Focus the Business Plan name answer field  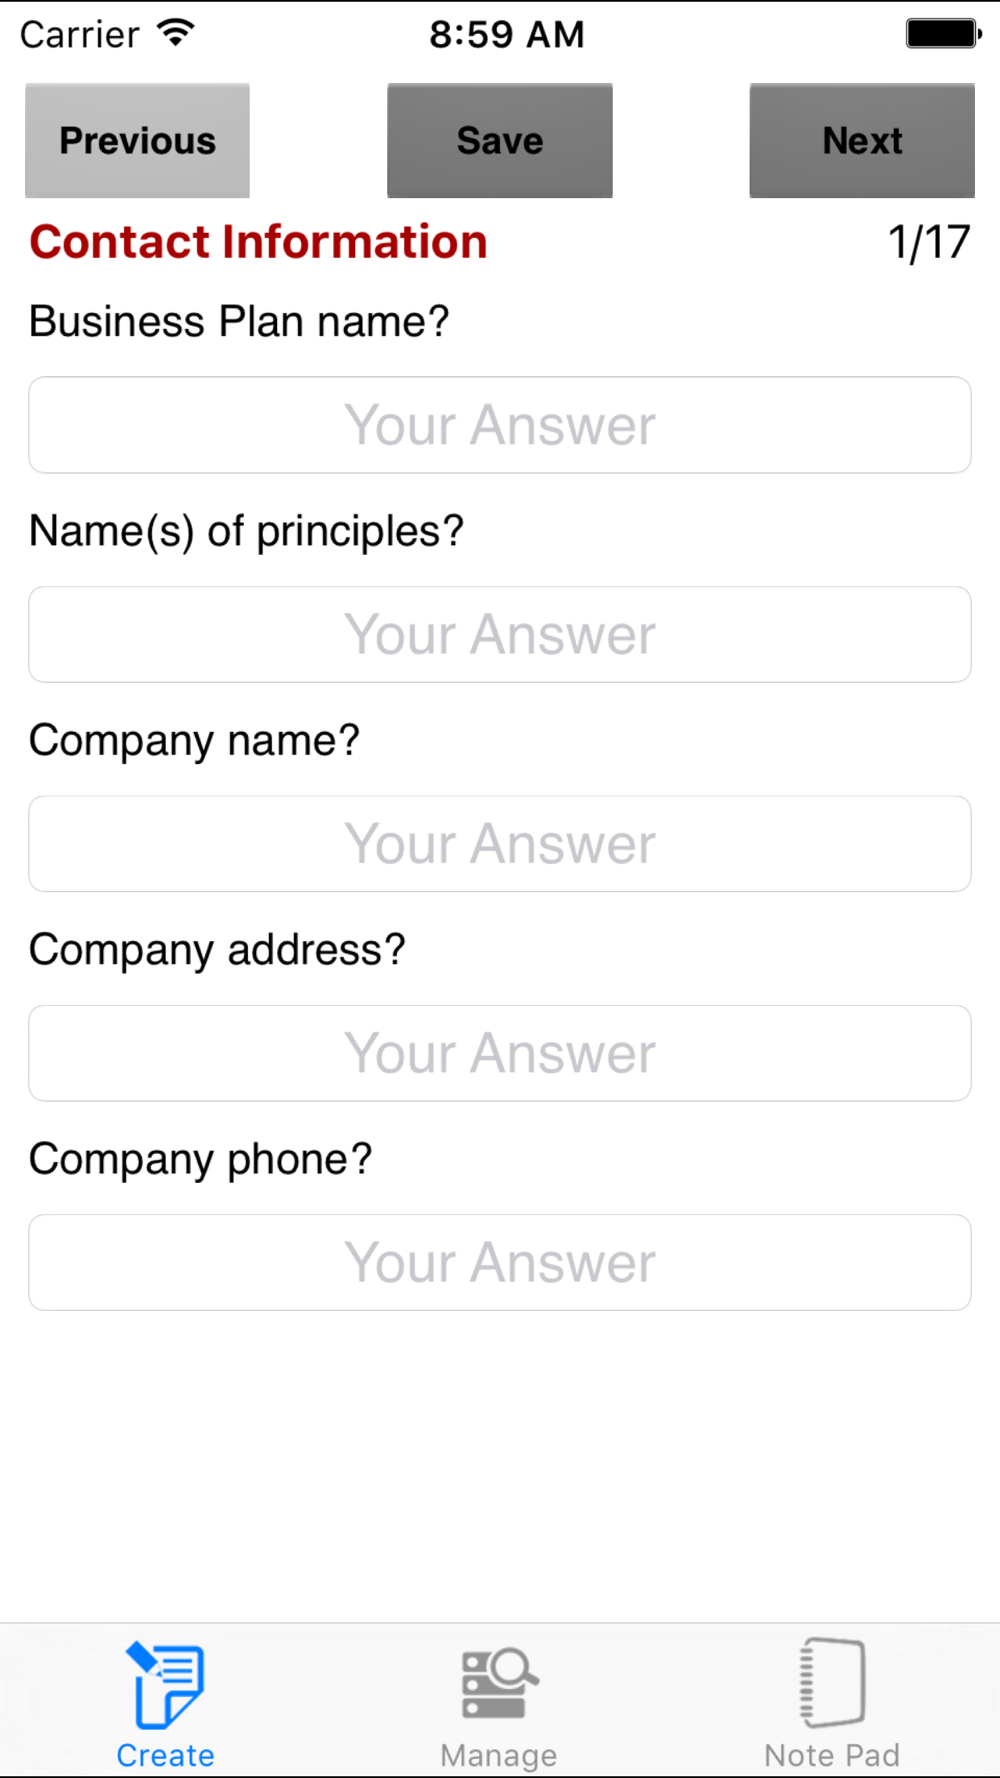[500, 425]
